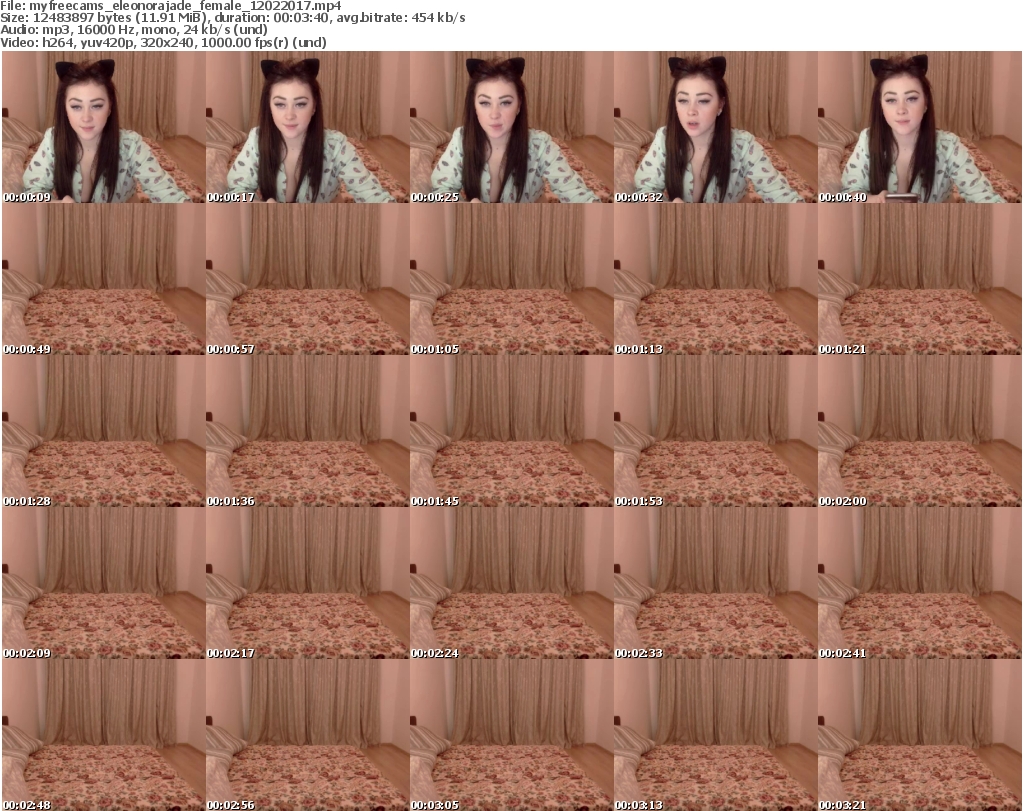Click the 'Video: h264, yuv420p' line
The height and width of the screenshot is (811, 1024).
(x=163, y=42)
